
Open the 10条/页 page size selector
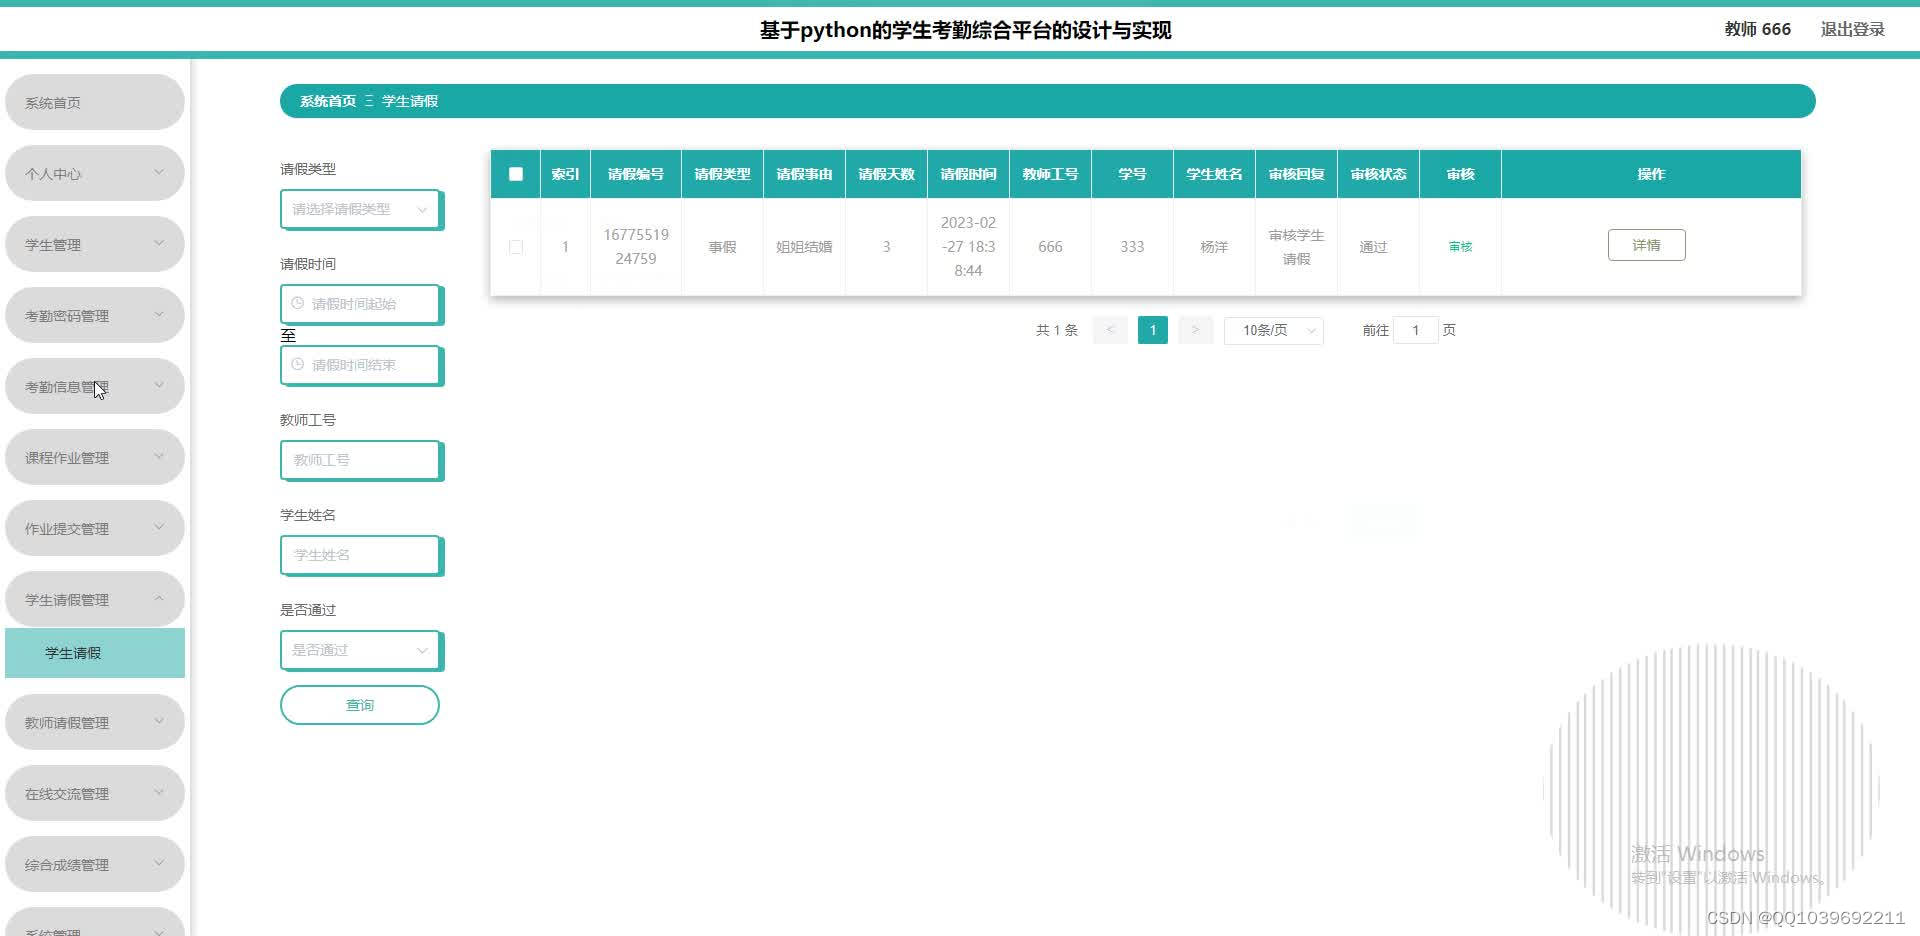click(1274, 330)
